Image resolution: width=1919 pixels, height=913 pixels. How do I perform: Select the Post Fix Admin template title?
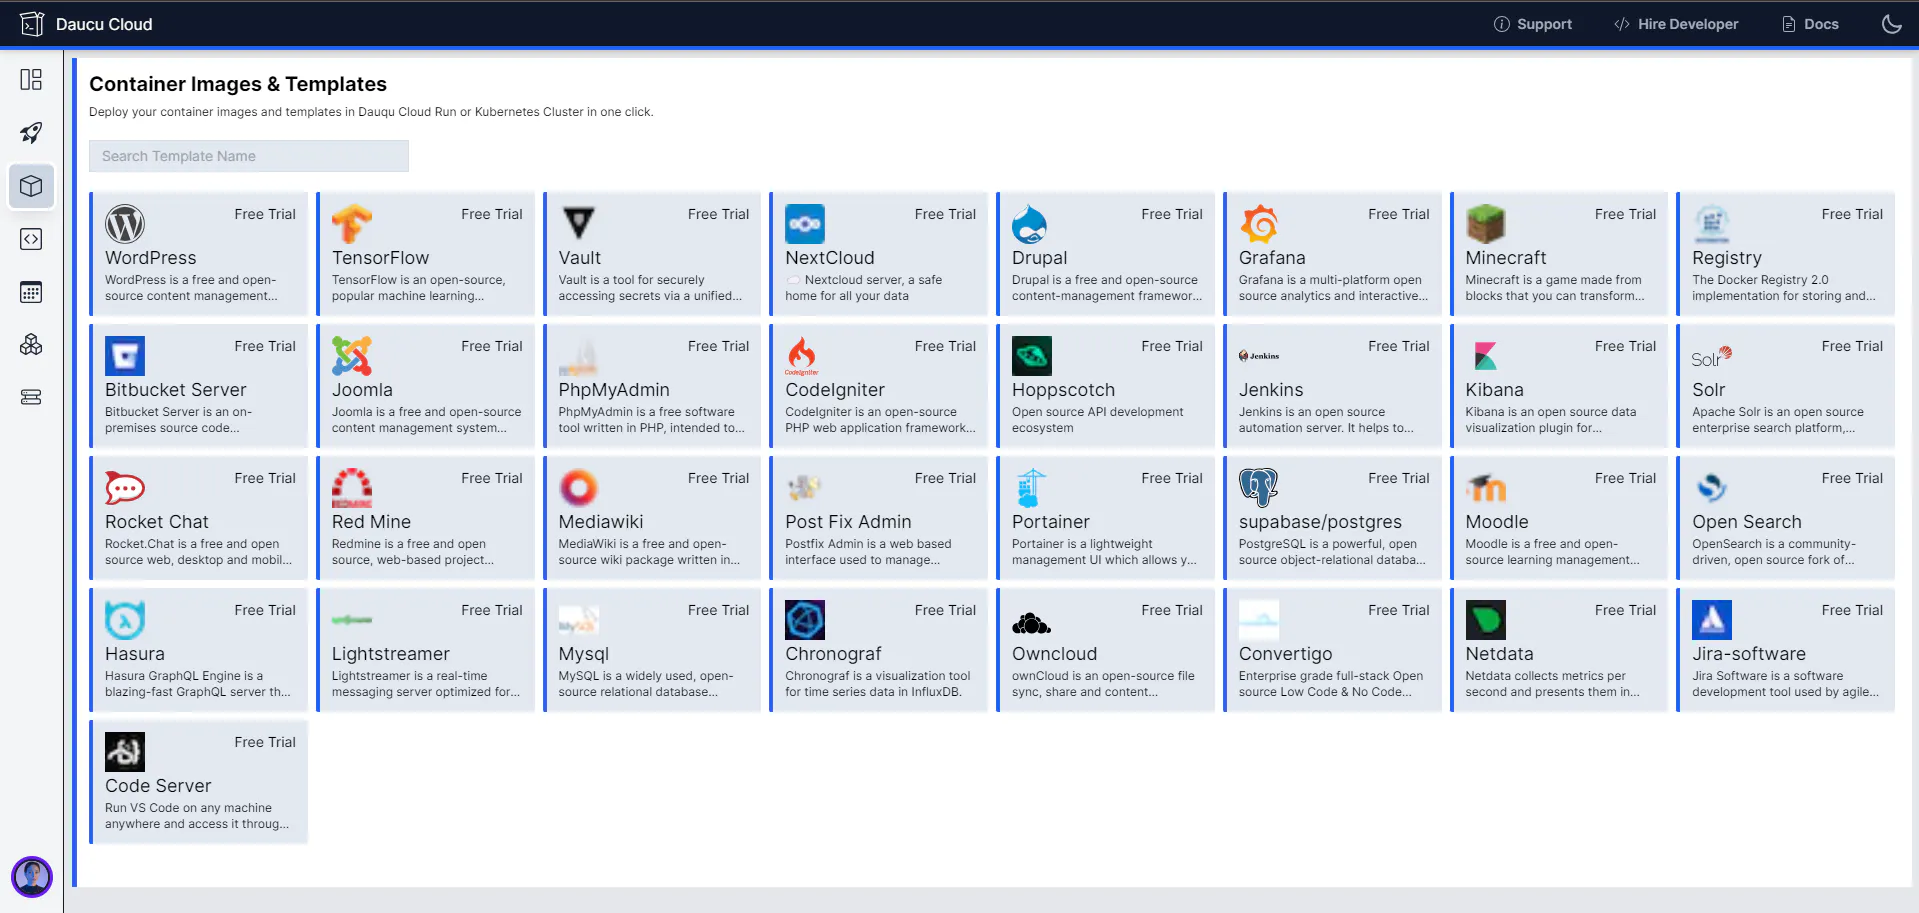[x=848, y=522]
